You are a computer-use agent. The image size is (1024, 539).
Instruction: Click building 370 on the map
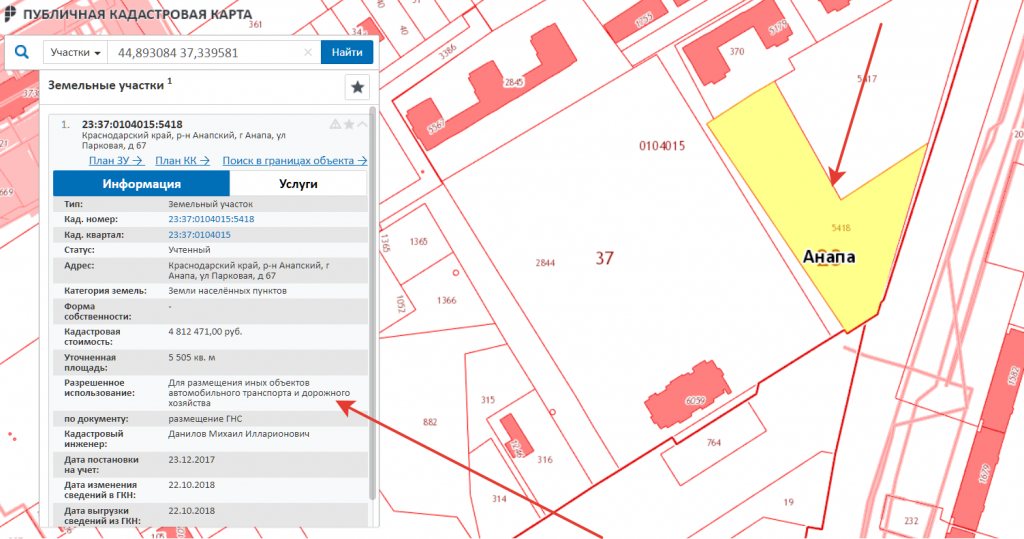click(x=737, y=52)
